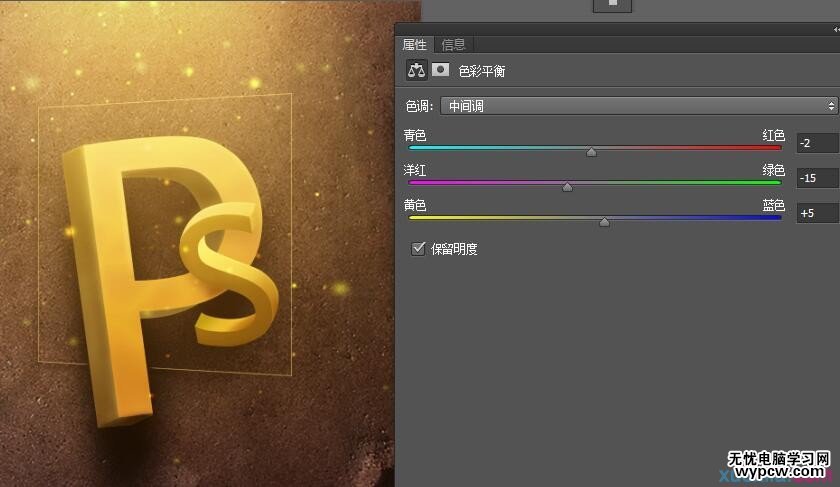Viewport: 840px width, 487px height.
Task: Switch to the 信息 tab
Action: click(453, 44)
